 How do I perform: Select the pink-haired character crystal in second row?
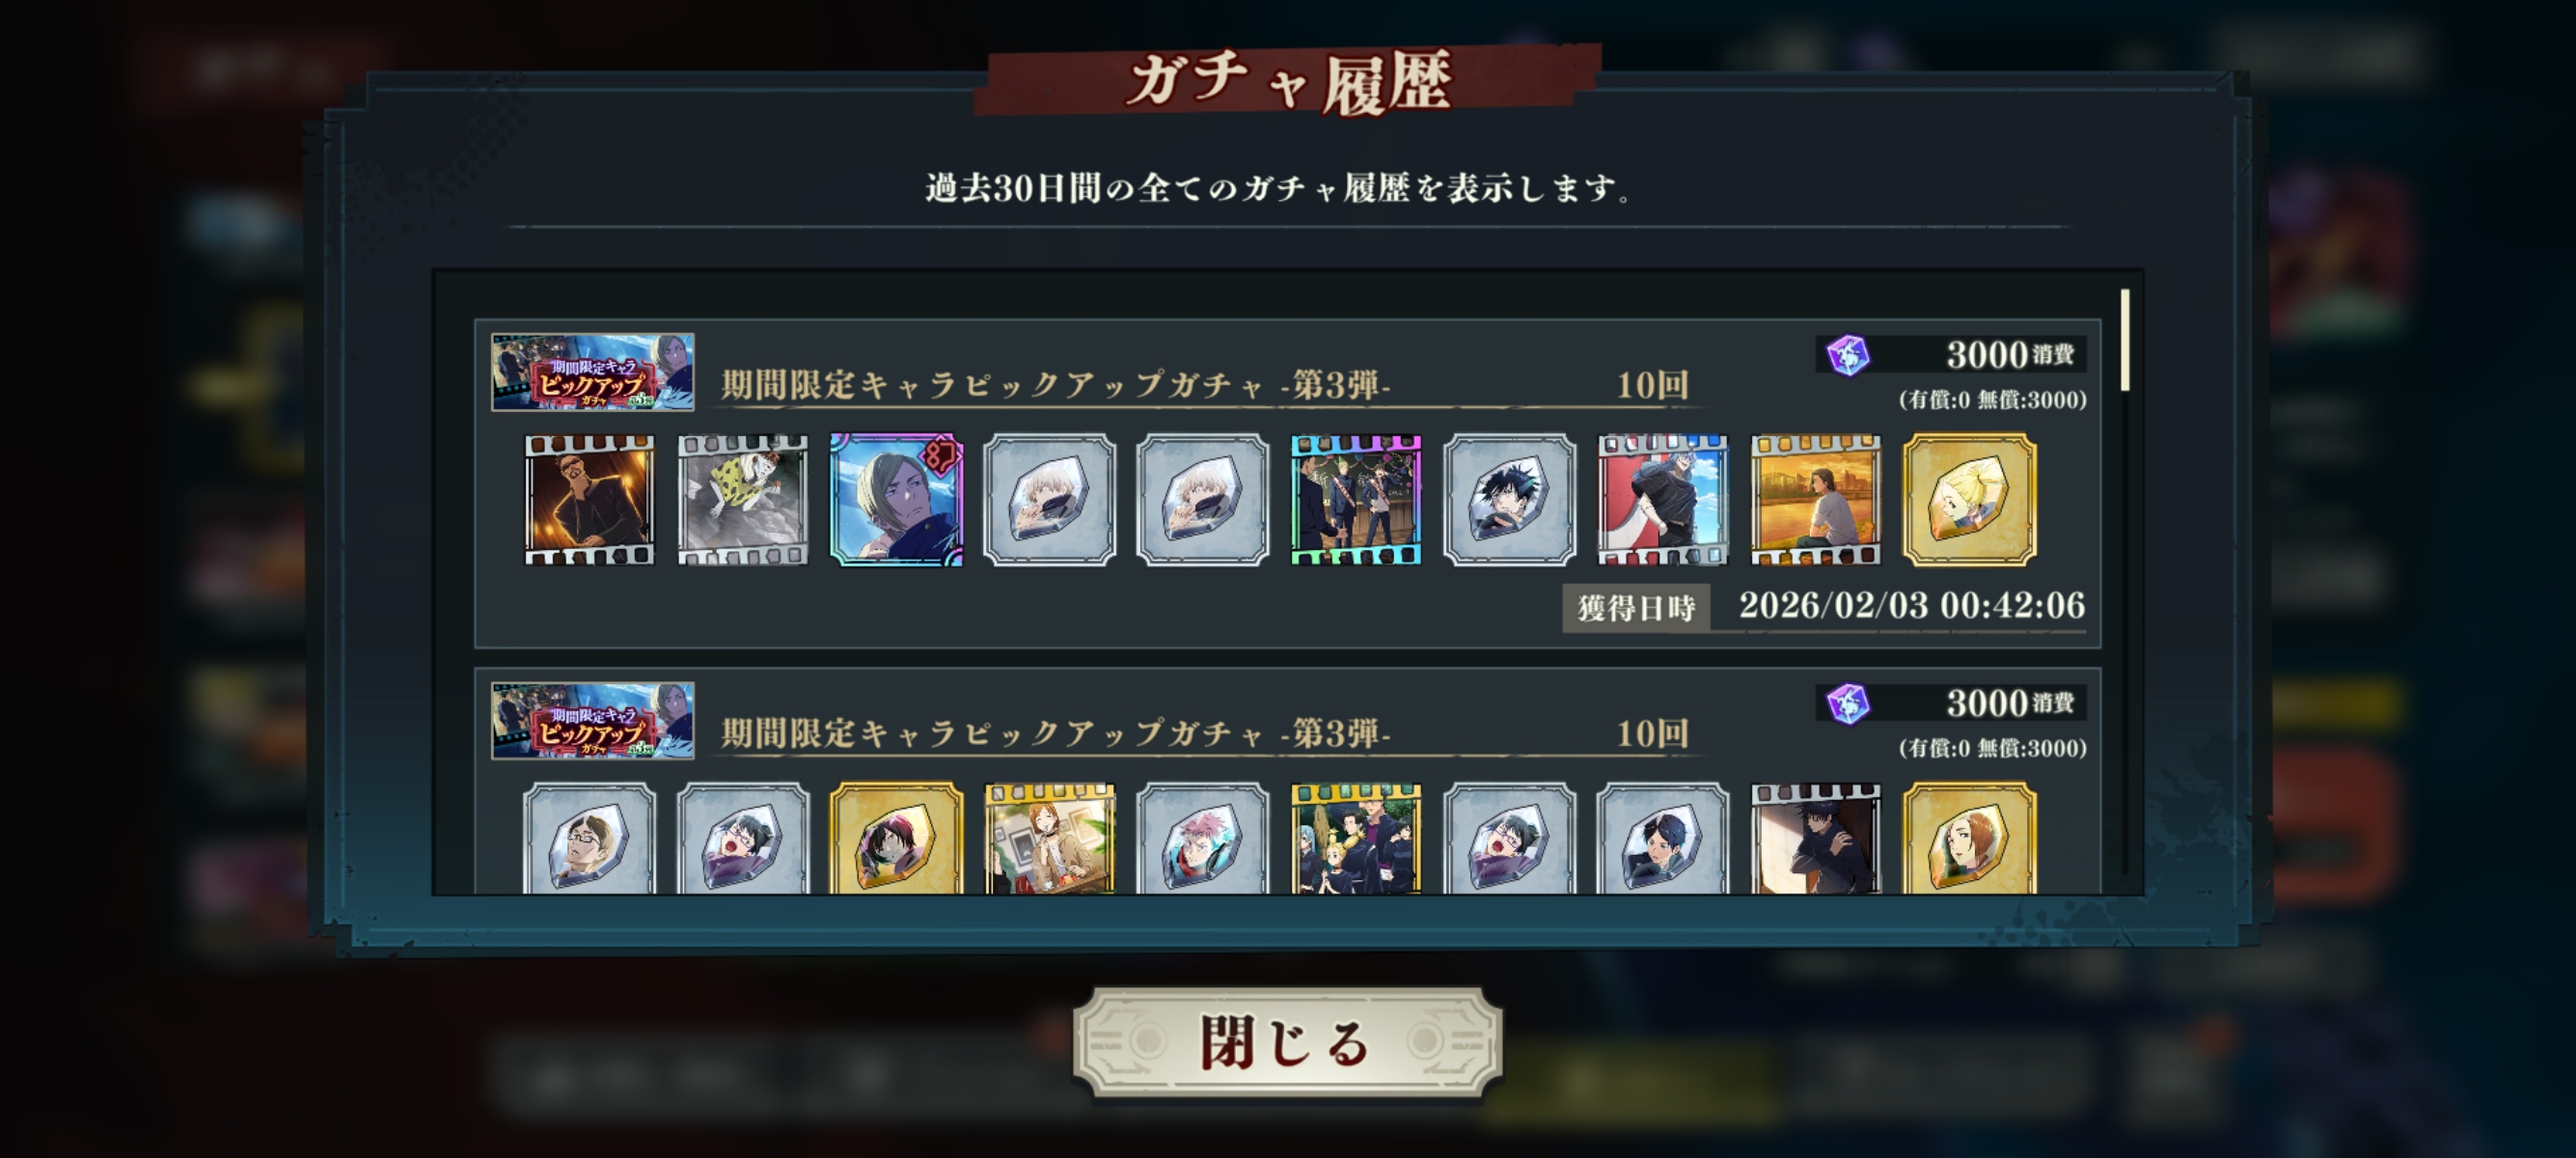(1203, 838)
